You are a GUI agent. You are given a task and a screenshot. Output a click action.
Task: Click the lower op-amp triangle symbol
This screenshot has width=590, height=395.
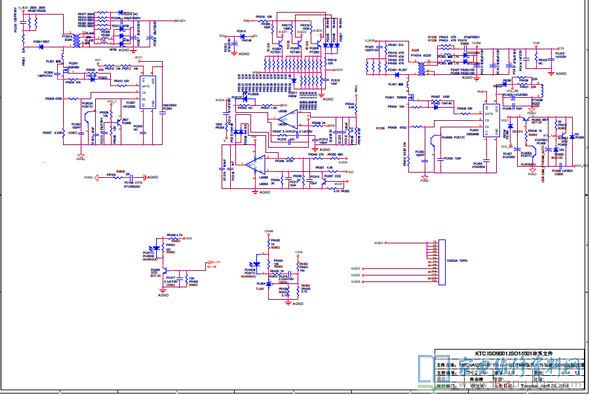[256, 164]
